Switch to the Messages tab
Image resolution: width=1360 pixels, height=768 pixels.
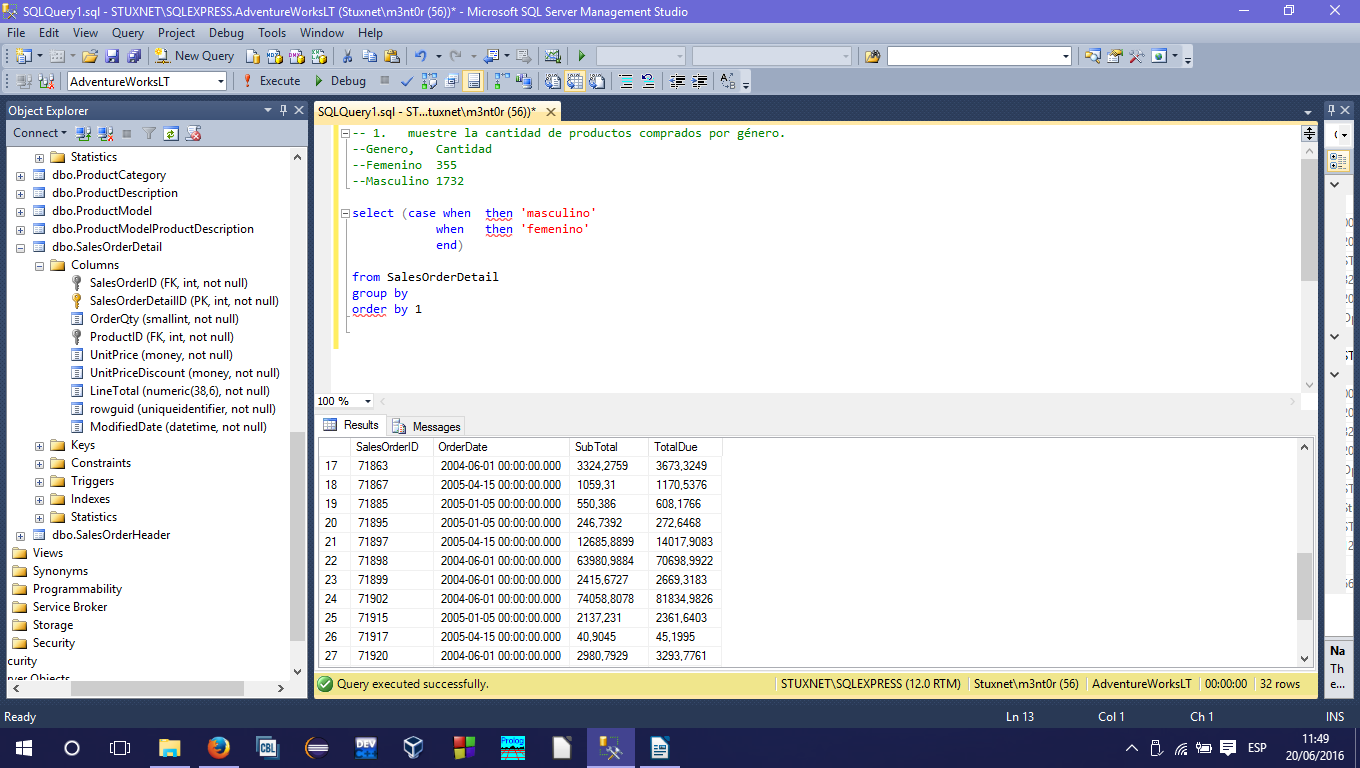(427, 426)
